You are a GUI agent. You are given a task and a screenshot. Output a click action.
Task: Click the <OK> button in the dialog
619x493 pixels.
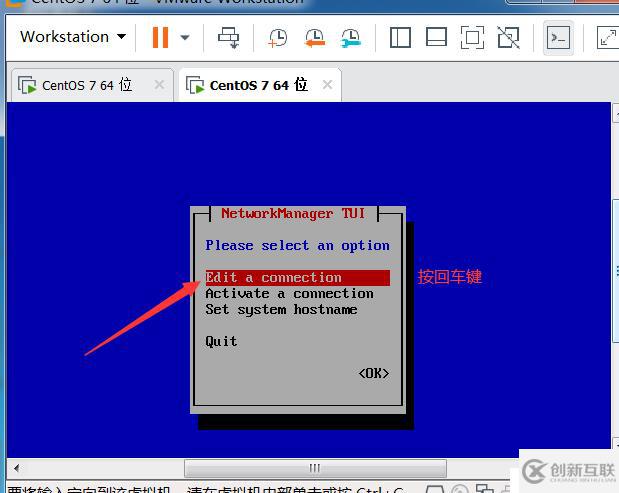pyautogui.click(x=373, y=373)
